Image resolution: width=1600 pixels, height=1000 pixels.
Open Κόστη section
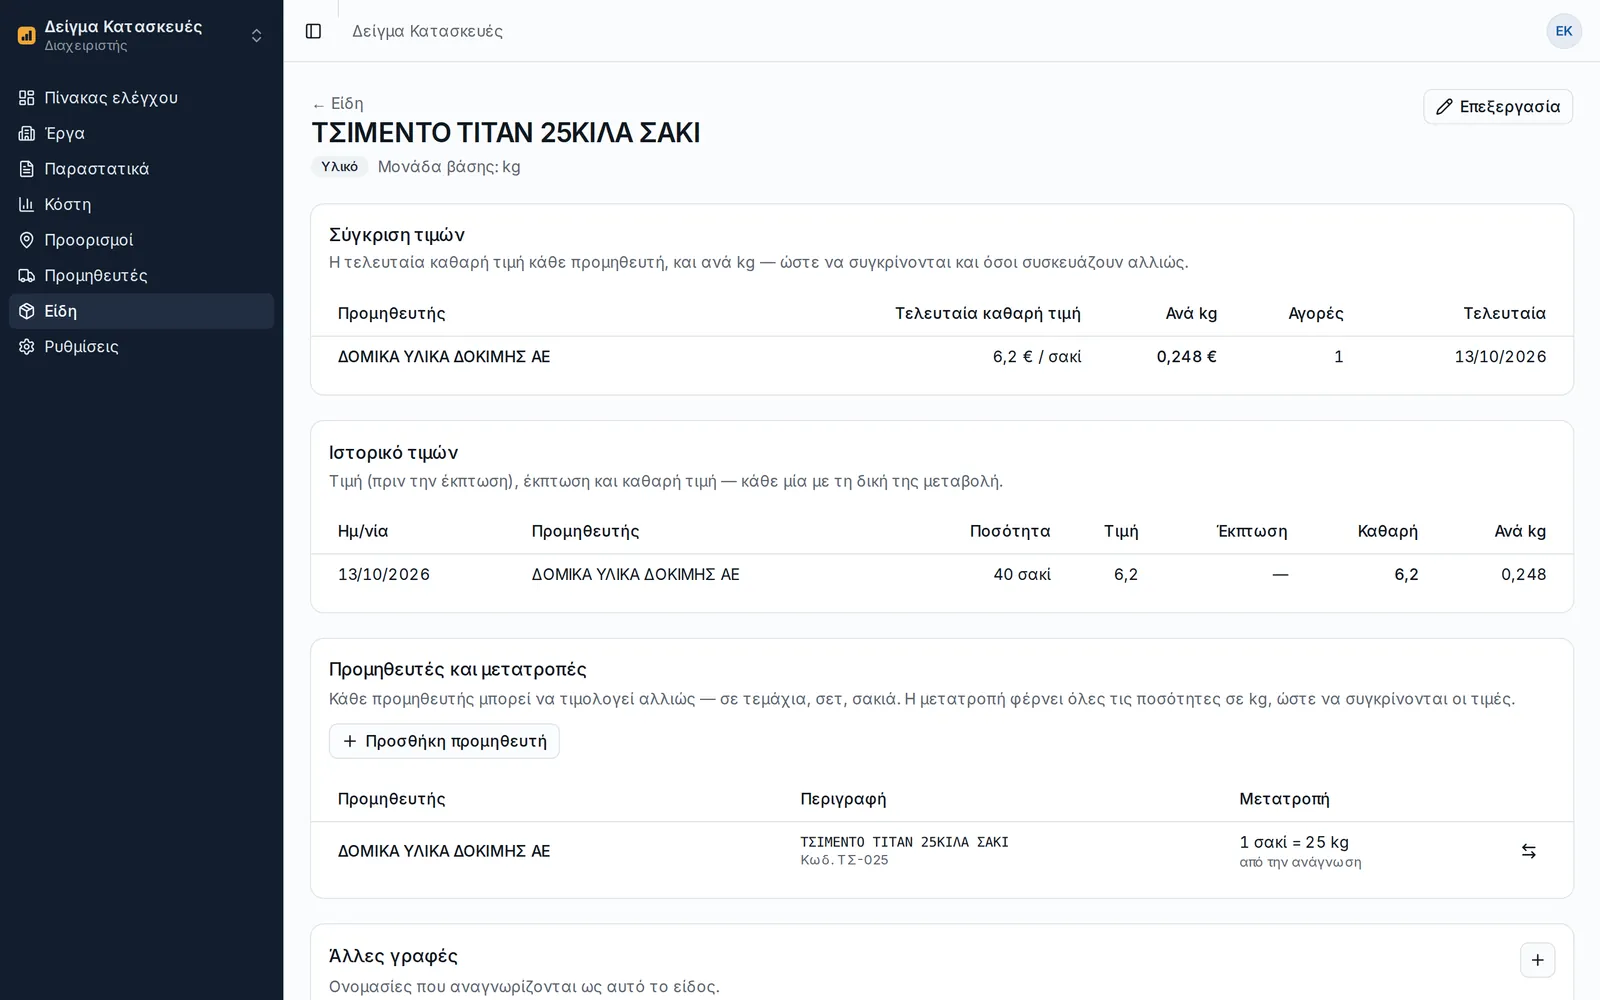141,204
